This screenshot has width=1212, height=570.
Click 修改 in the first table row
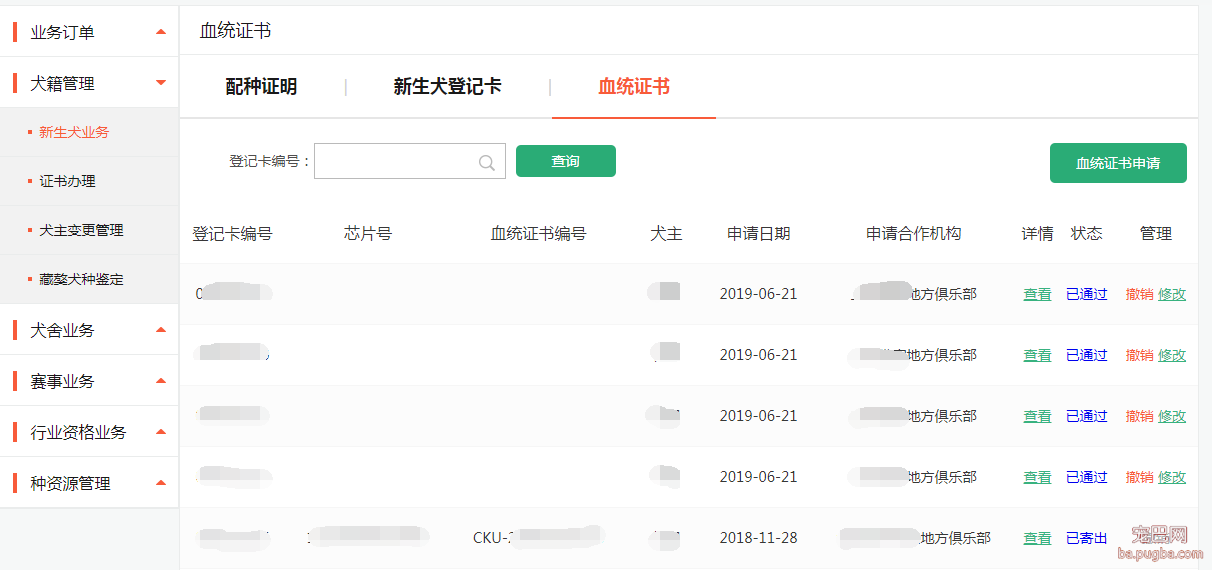click(1172, 294)
